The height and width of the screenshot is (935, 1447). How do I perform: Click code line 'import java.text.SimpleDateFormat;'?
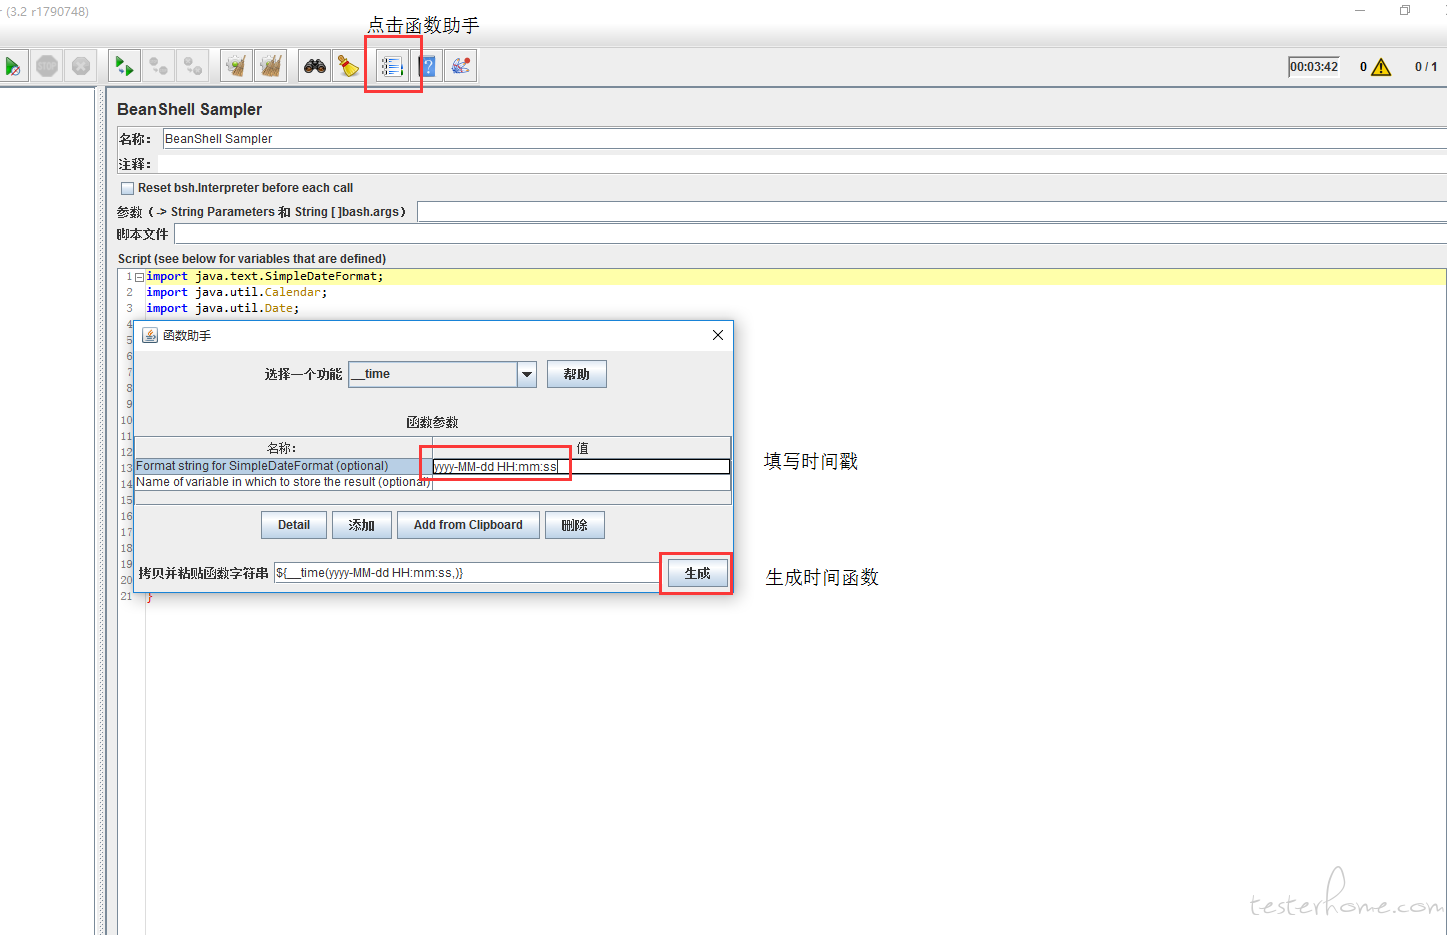[x=264, y=276]
